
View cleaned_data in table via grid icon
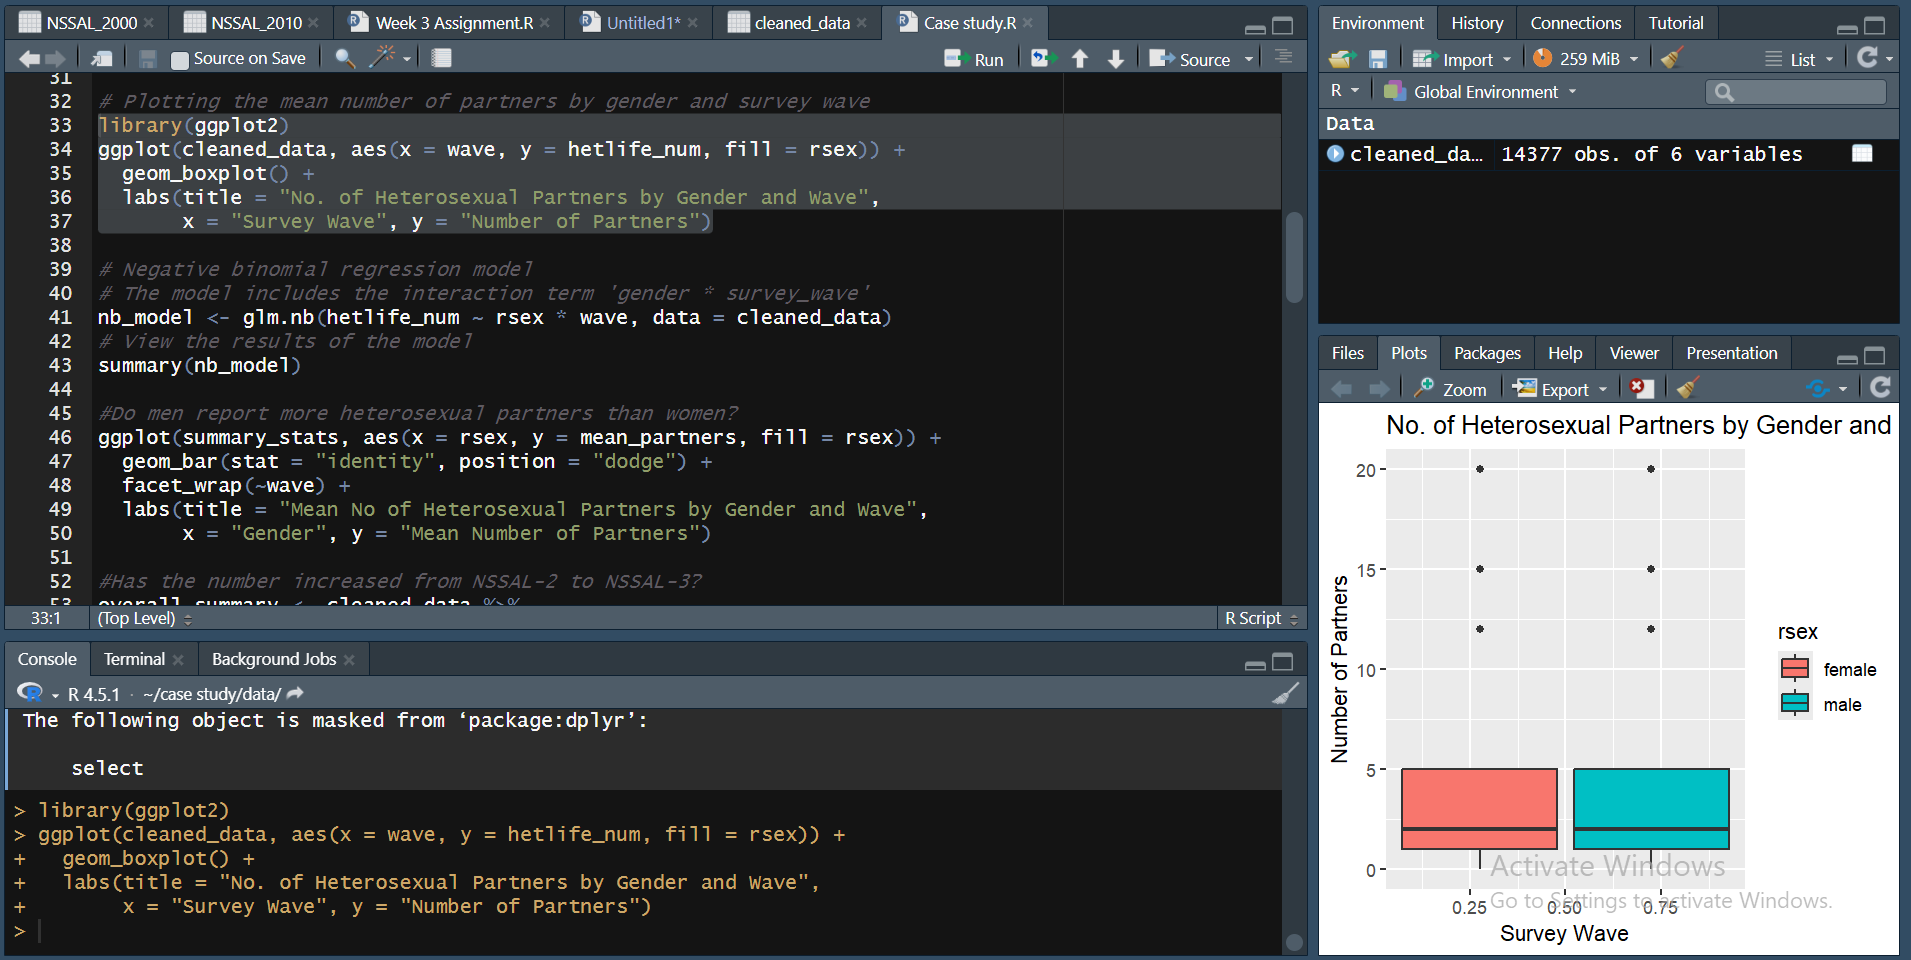(x=1862, y=153)
